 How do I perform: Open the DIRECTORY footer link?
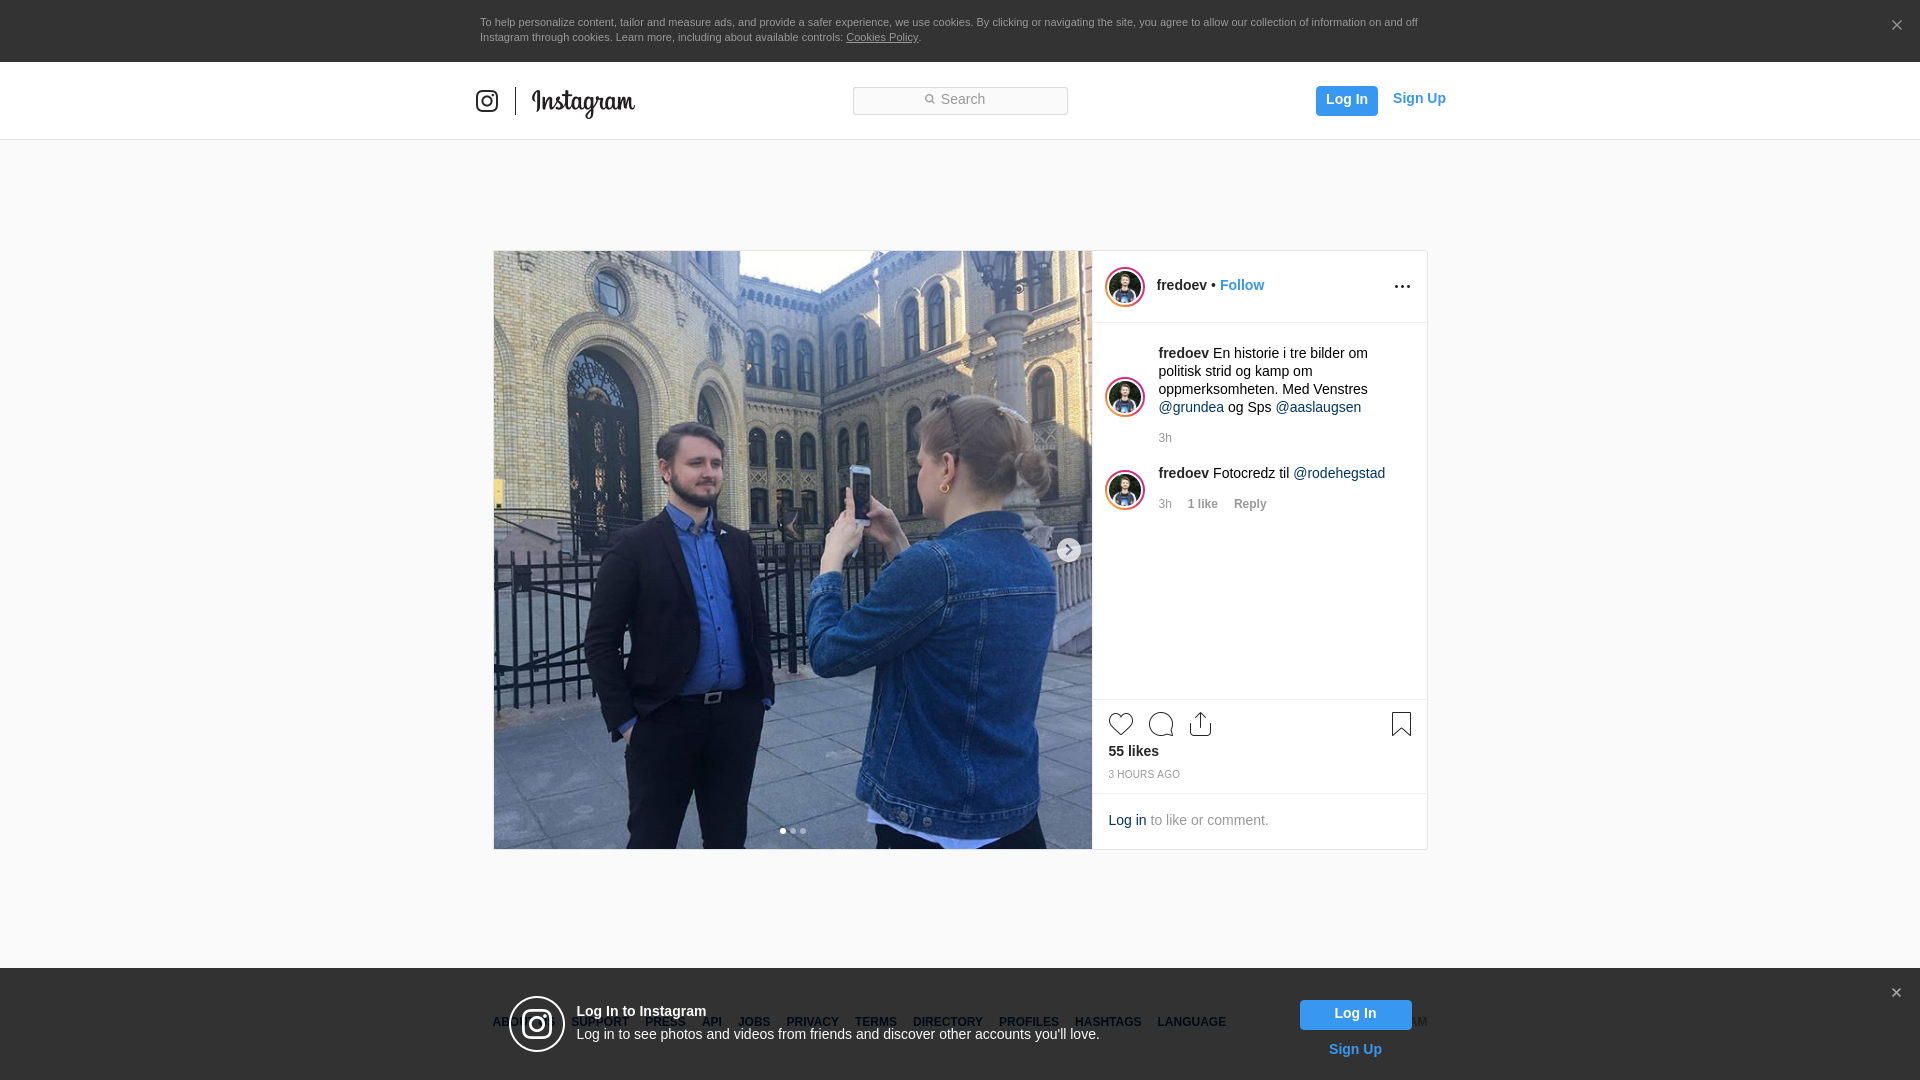coord(948,1022)
